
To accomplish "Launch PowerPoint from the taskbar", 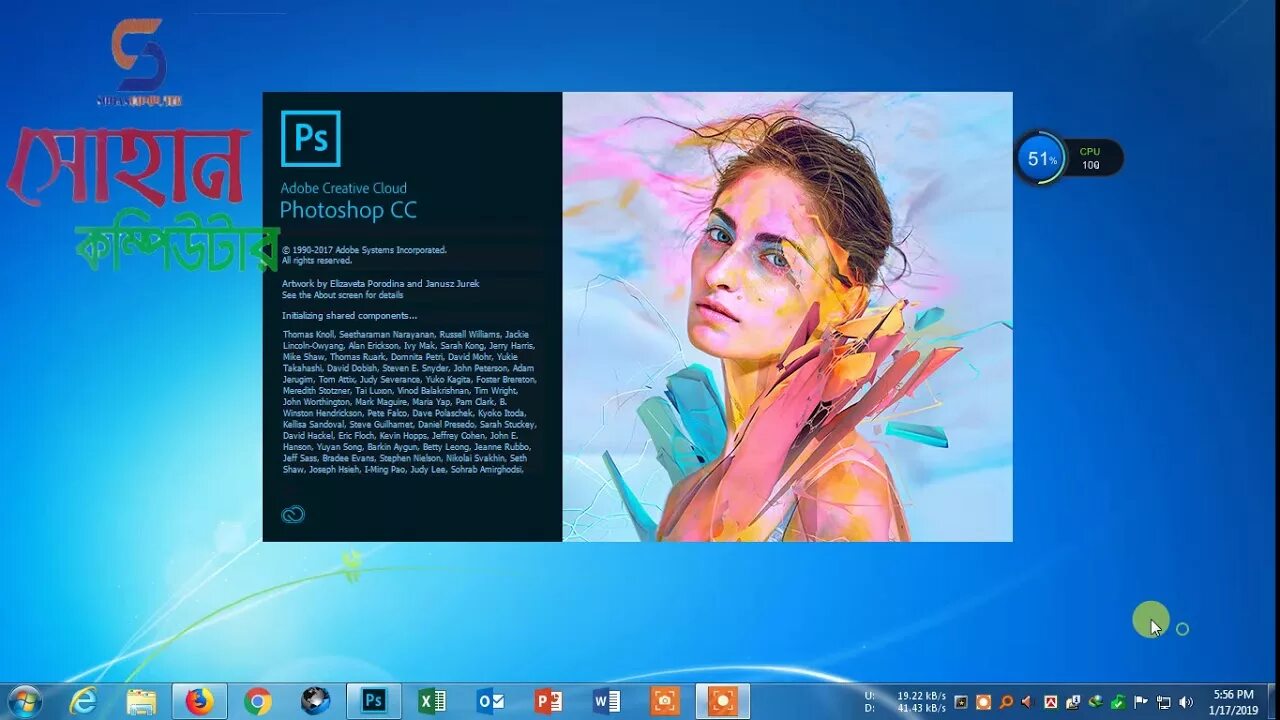I will (x=548, y=701).
